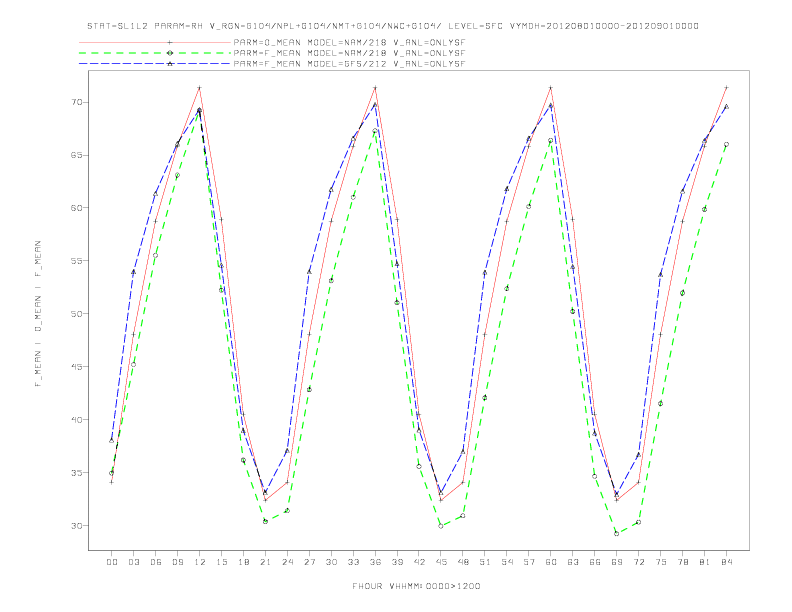Click the x-axis forecast hour label 63
The height and width of the screenshot is (612, 792).
573,562
